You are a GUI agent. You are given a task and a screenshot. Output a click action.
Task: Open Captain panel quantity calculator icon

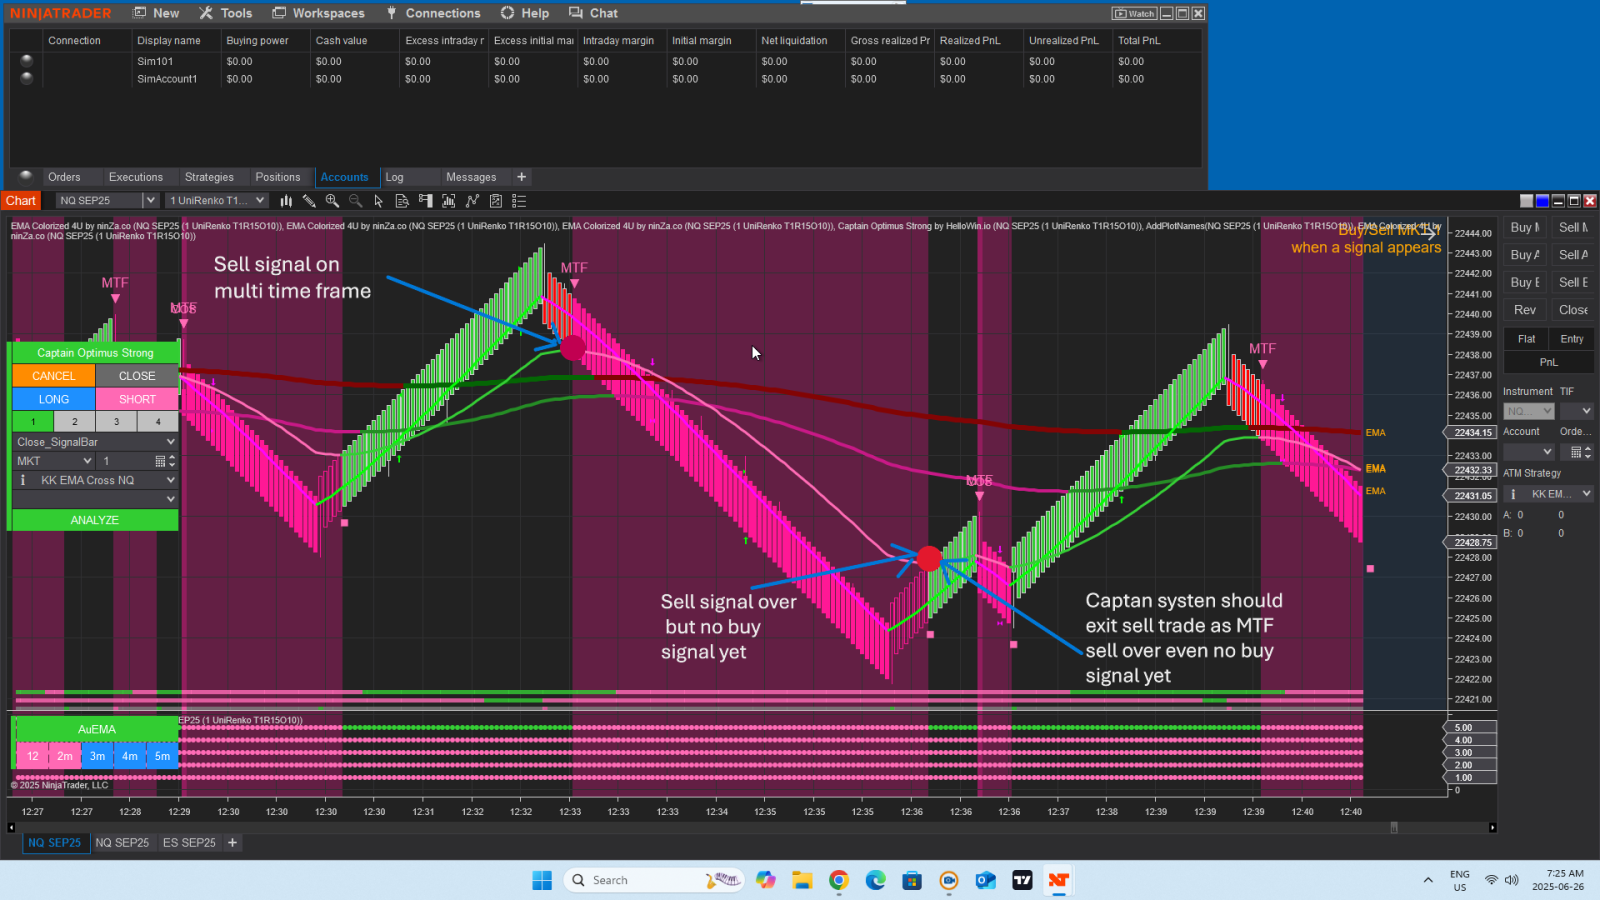click(160, 461)
